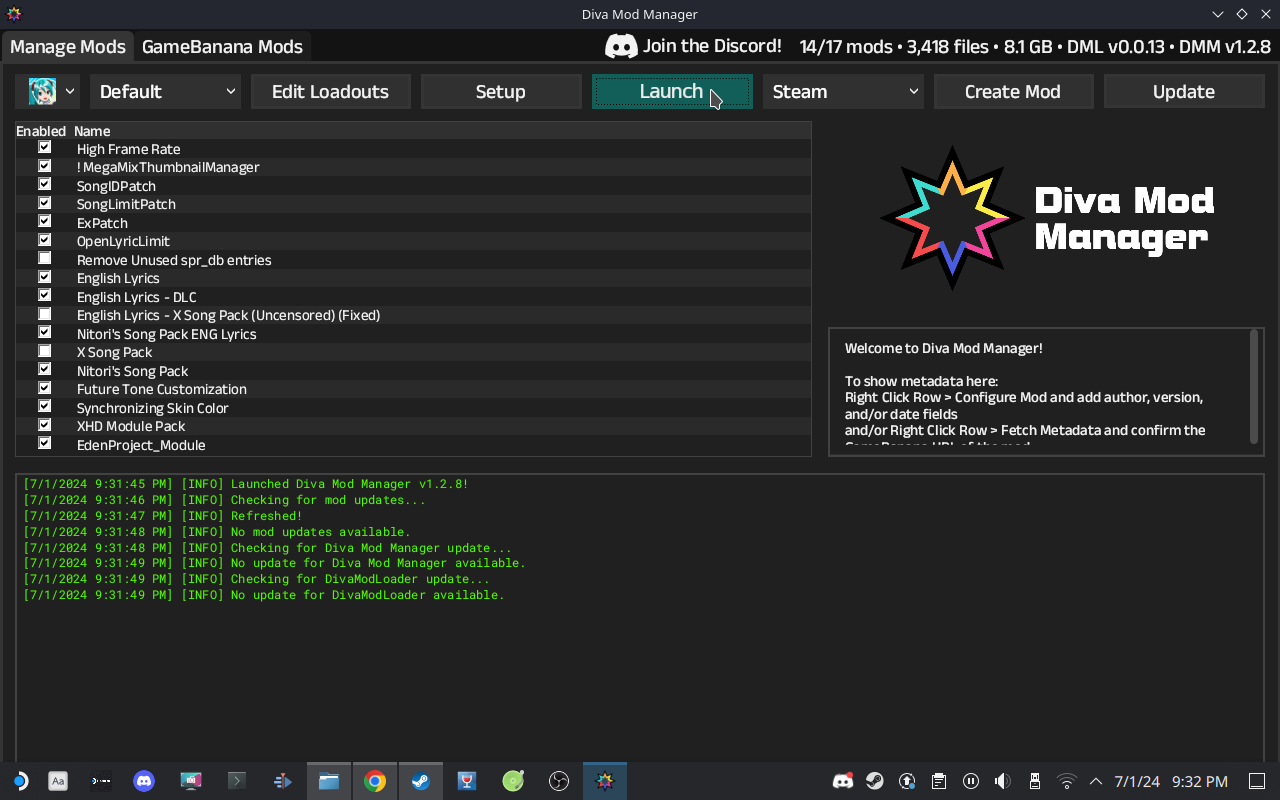Open the Wi-Fi network tray icon
This screenshot has width=1280, height=800.
tap(1067, 781)
